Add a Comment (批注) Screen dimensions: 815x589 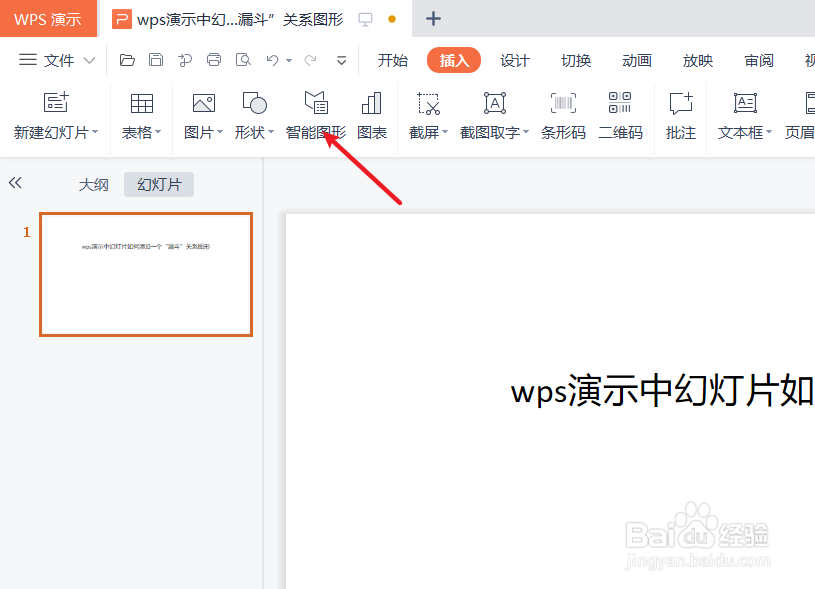[680, 115]
